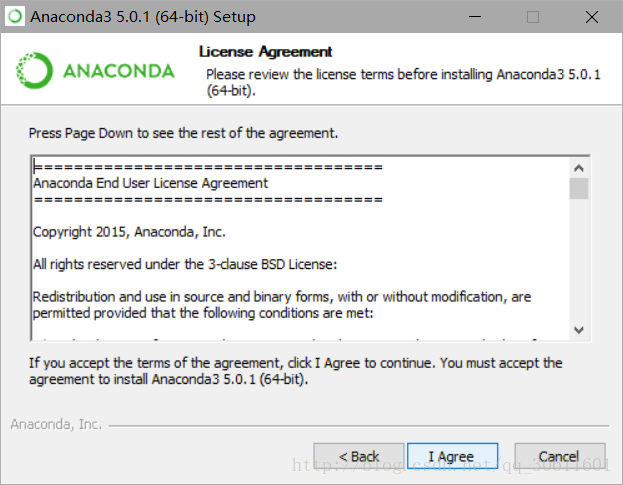
Task: Cancel the Anaconda3 installation
Action: click(x=560, y=456)
